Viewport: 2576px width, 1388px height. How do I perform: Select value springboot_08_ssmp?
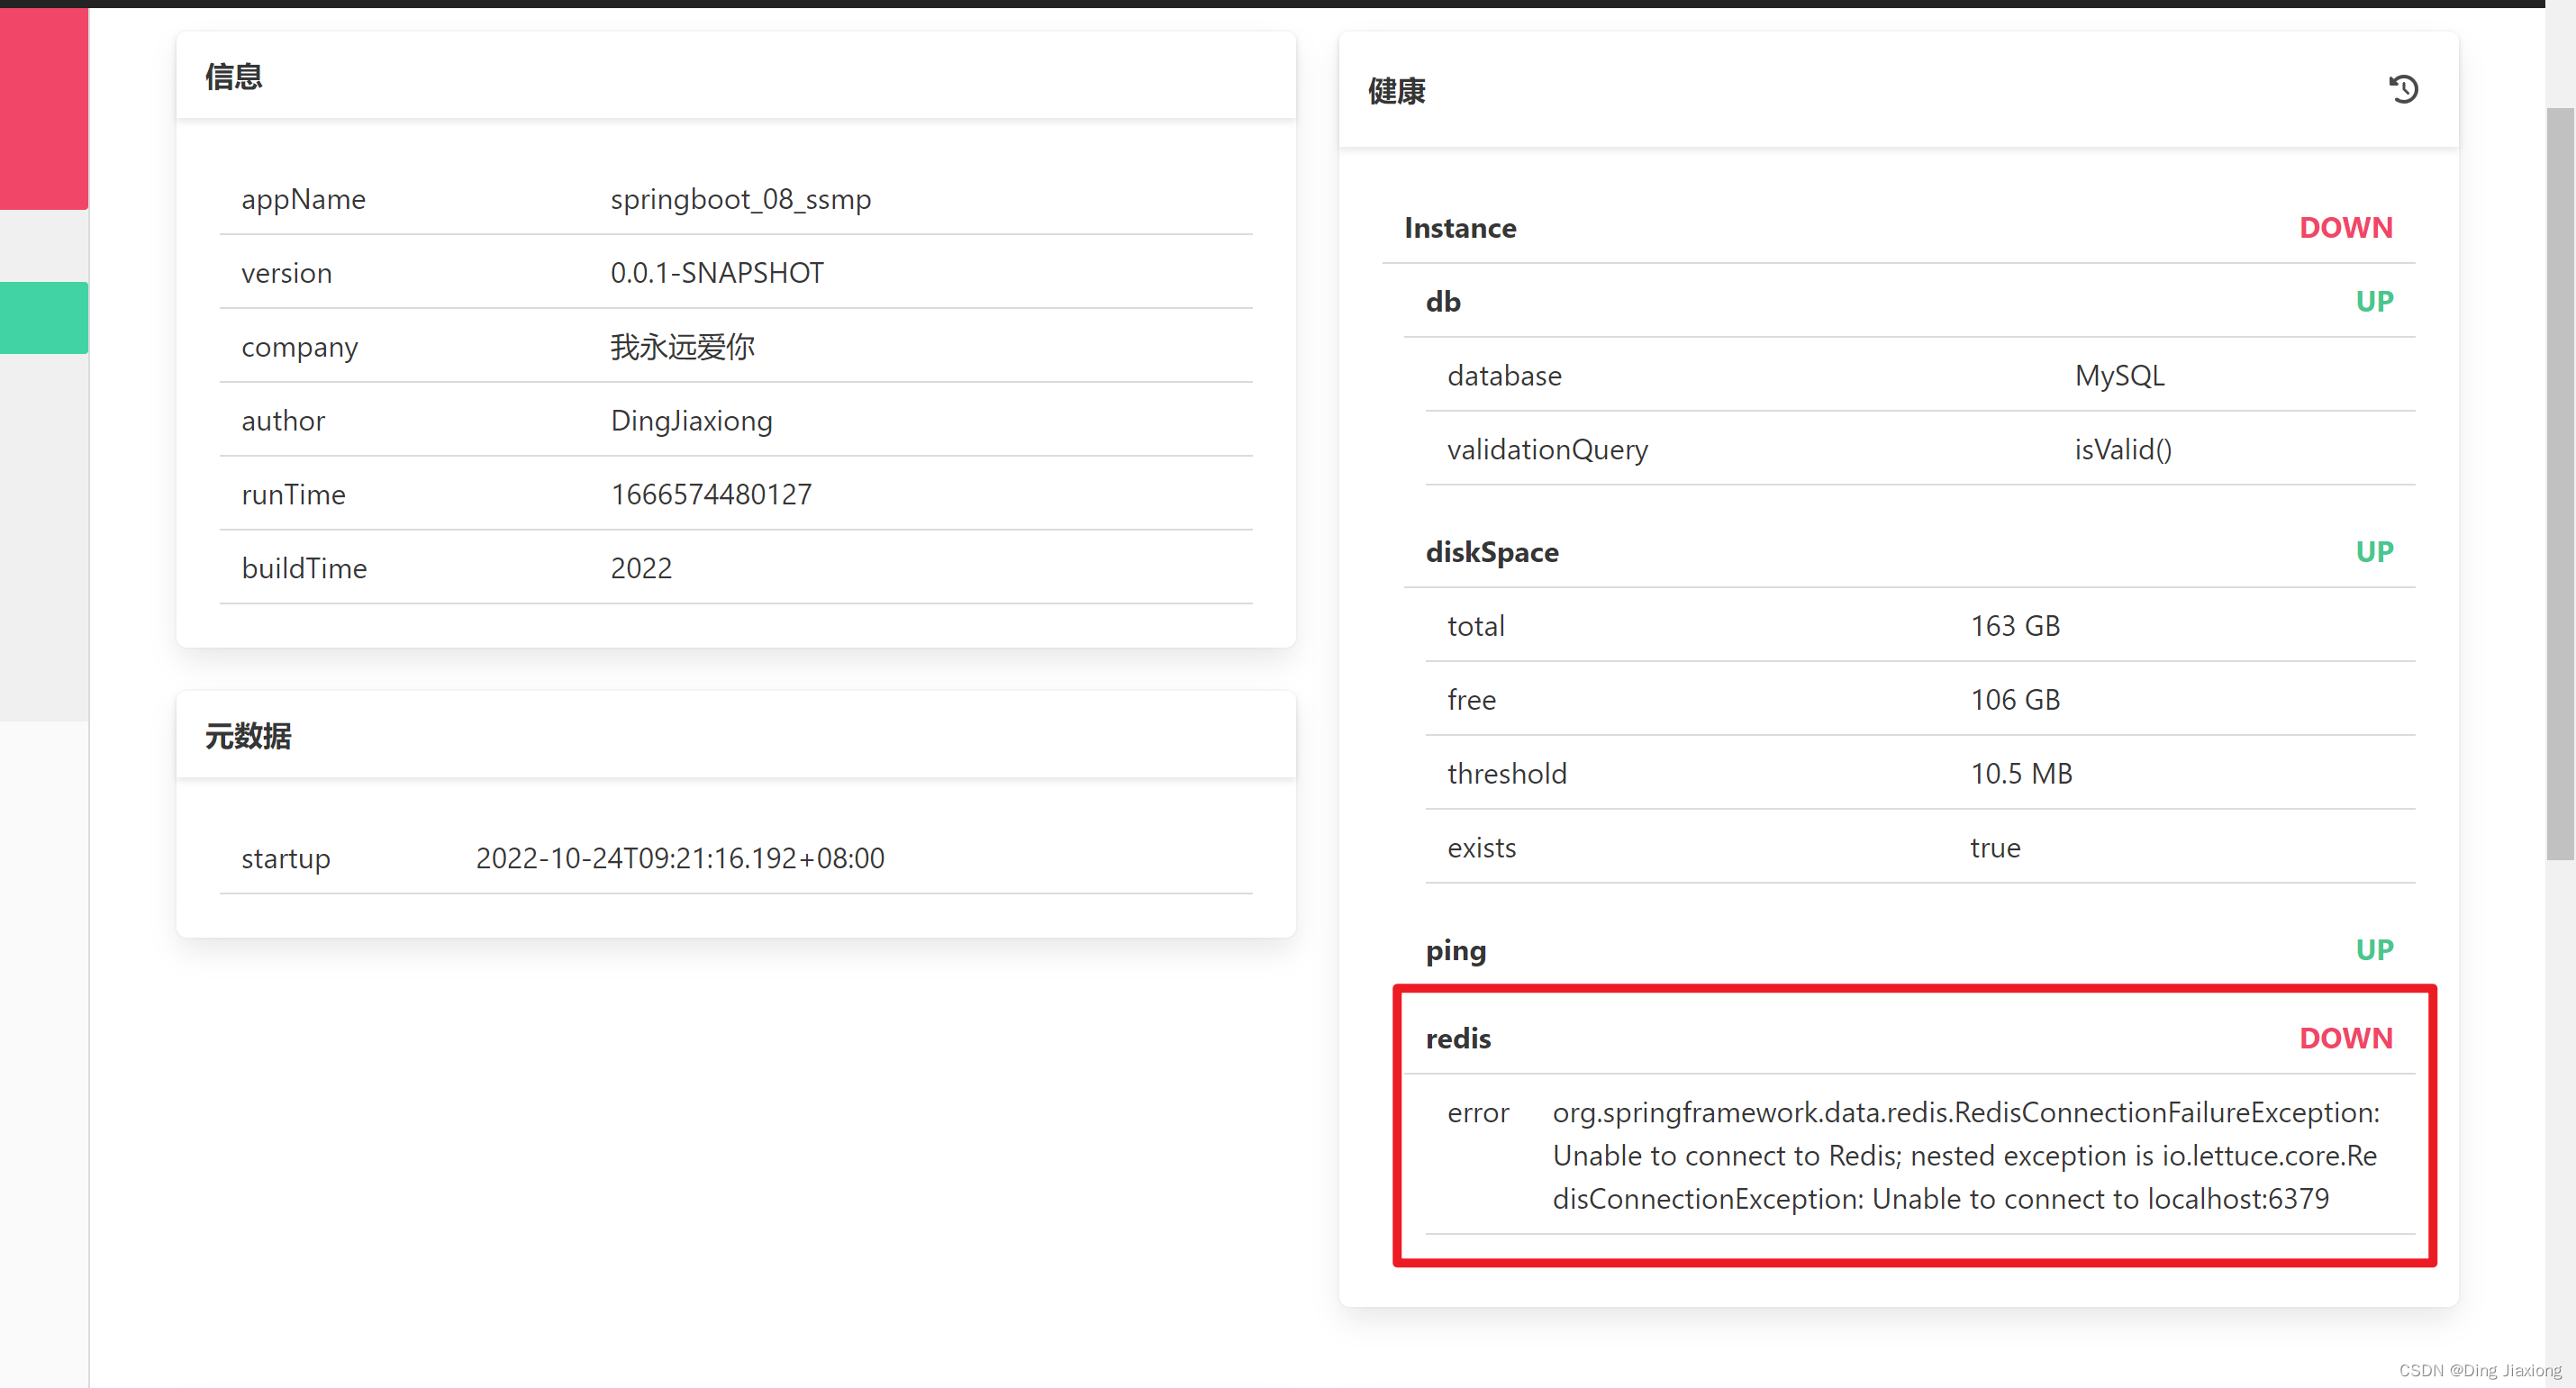pyautogui.click(x=741, y=199)
